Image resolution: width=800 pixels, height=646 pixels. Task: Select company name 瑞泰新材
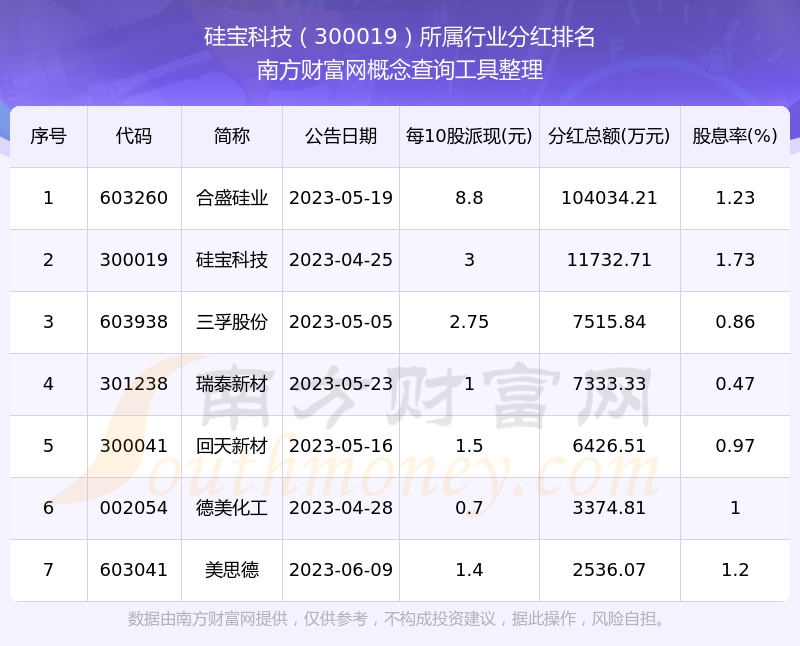point(232,384)
